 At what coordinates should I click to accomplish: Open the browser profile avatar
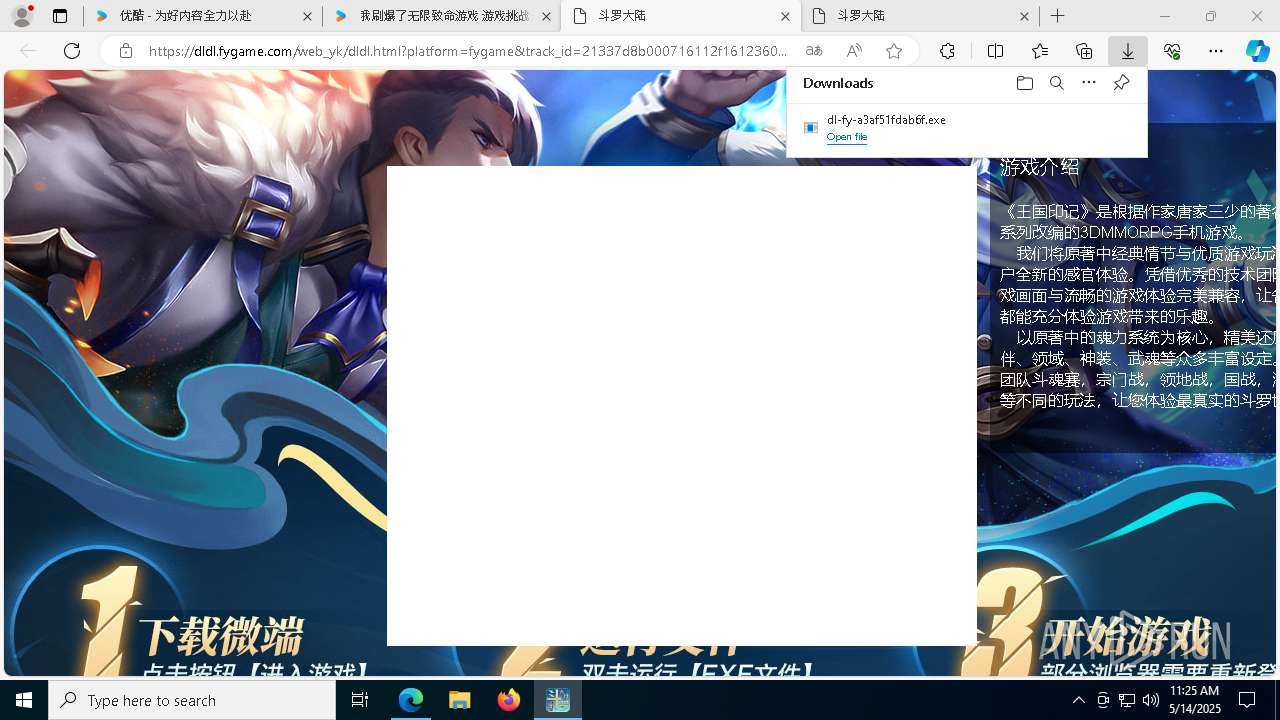(22, 16)
